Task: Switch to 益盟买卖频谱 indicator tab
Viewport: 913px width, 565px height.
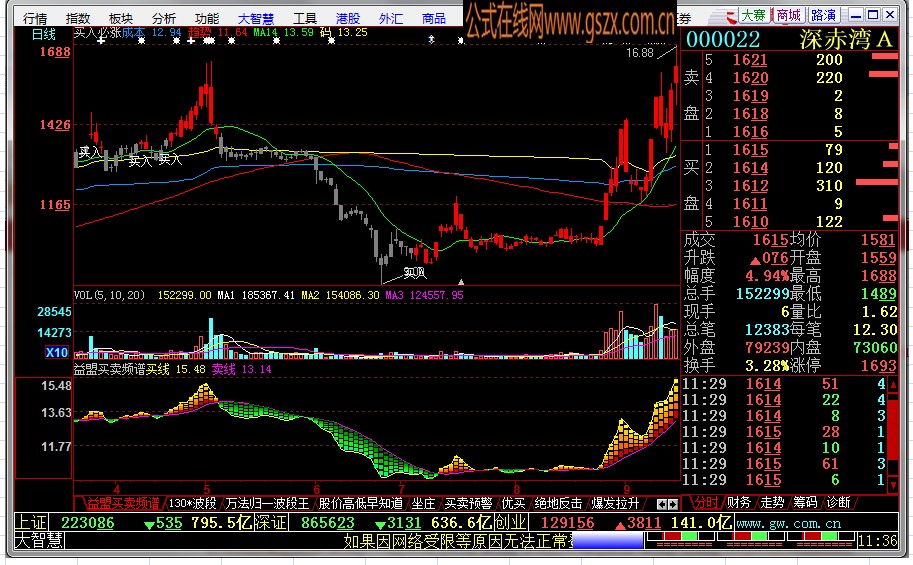Action: 123,503
